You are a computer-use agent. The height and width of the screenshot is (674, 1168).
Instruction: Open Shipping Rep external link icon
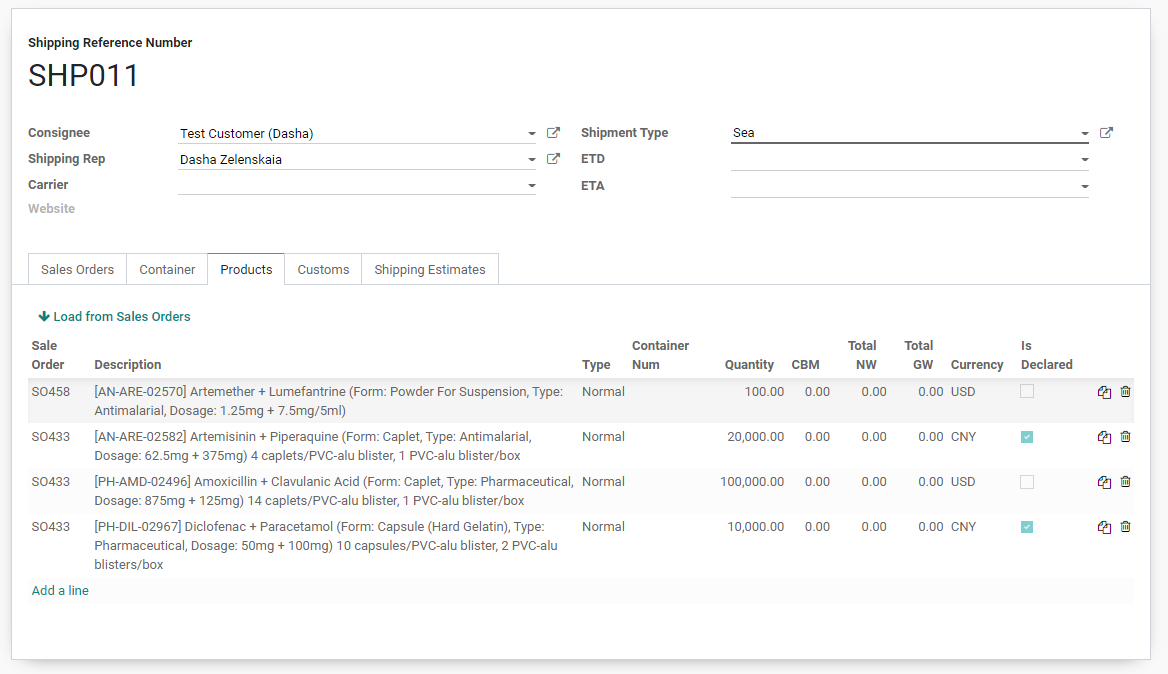tap(553, 159)
